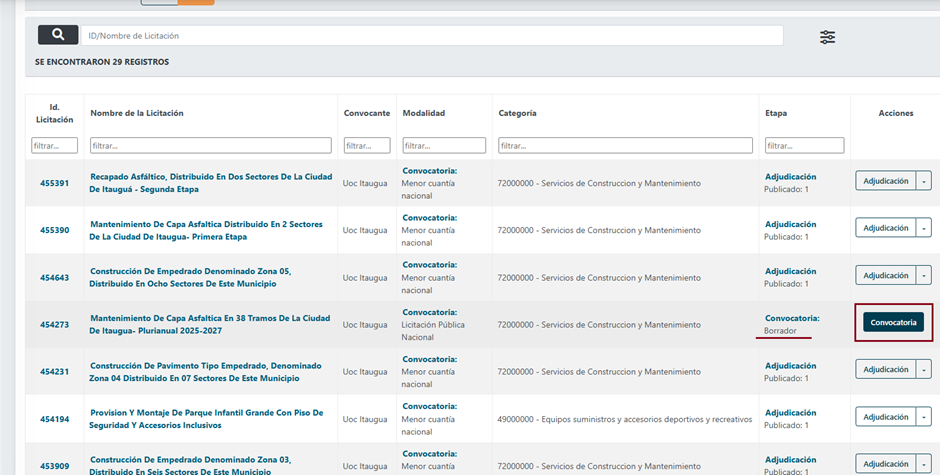940x475 pixels.
Task: Open licitación ID 455391 link
Action: [x=54, y=184]
